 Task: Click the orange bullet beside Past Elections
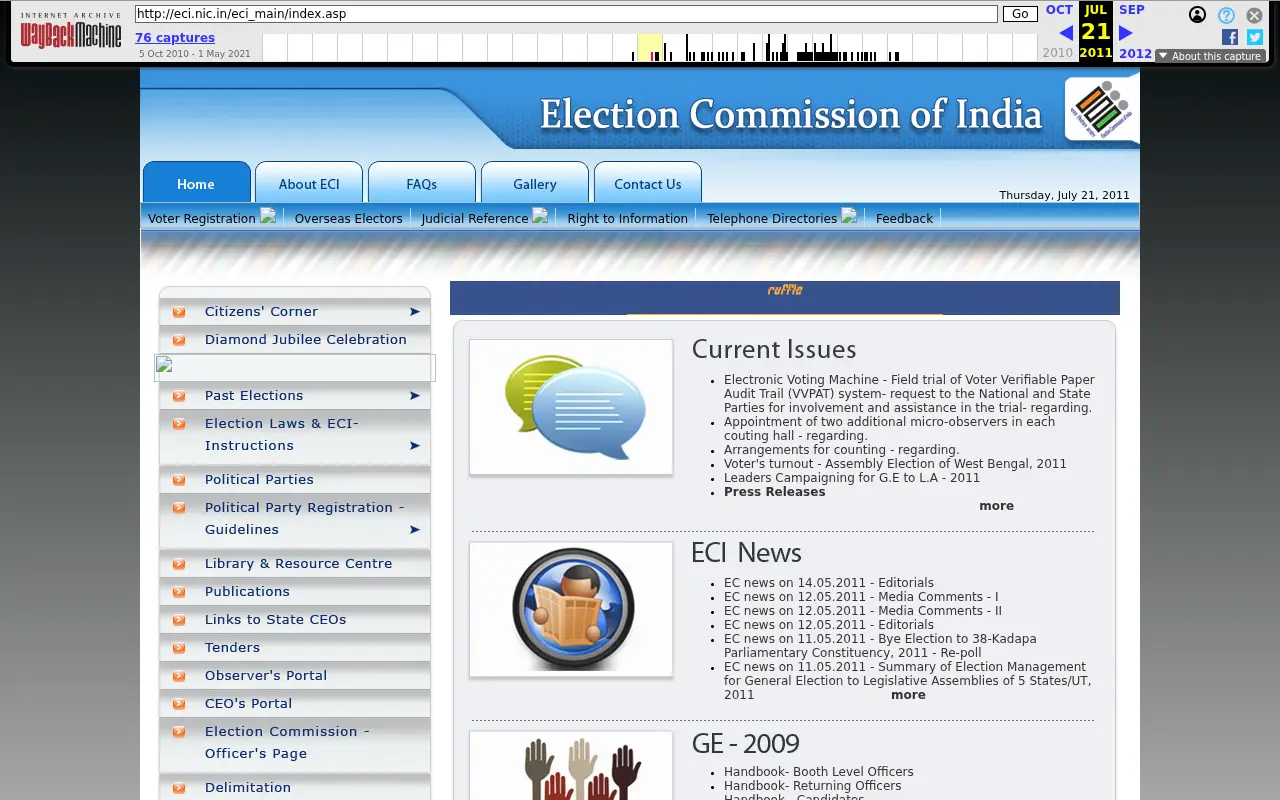[x=179, y=396]
